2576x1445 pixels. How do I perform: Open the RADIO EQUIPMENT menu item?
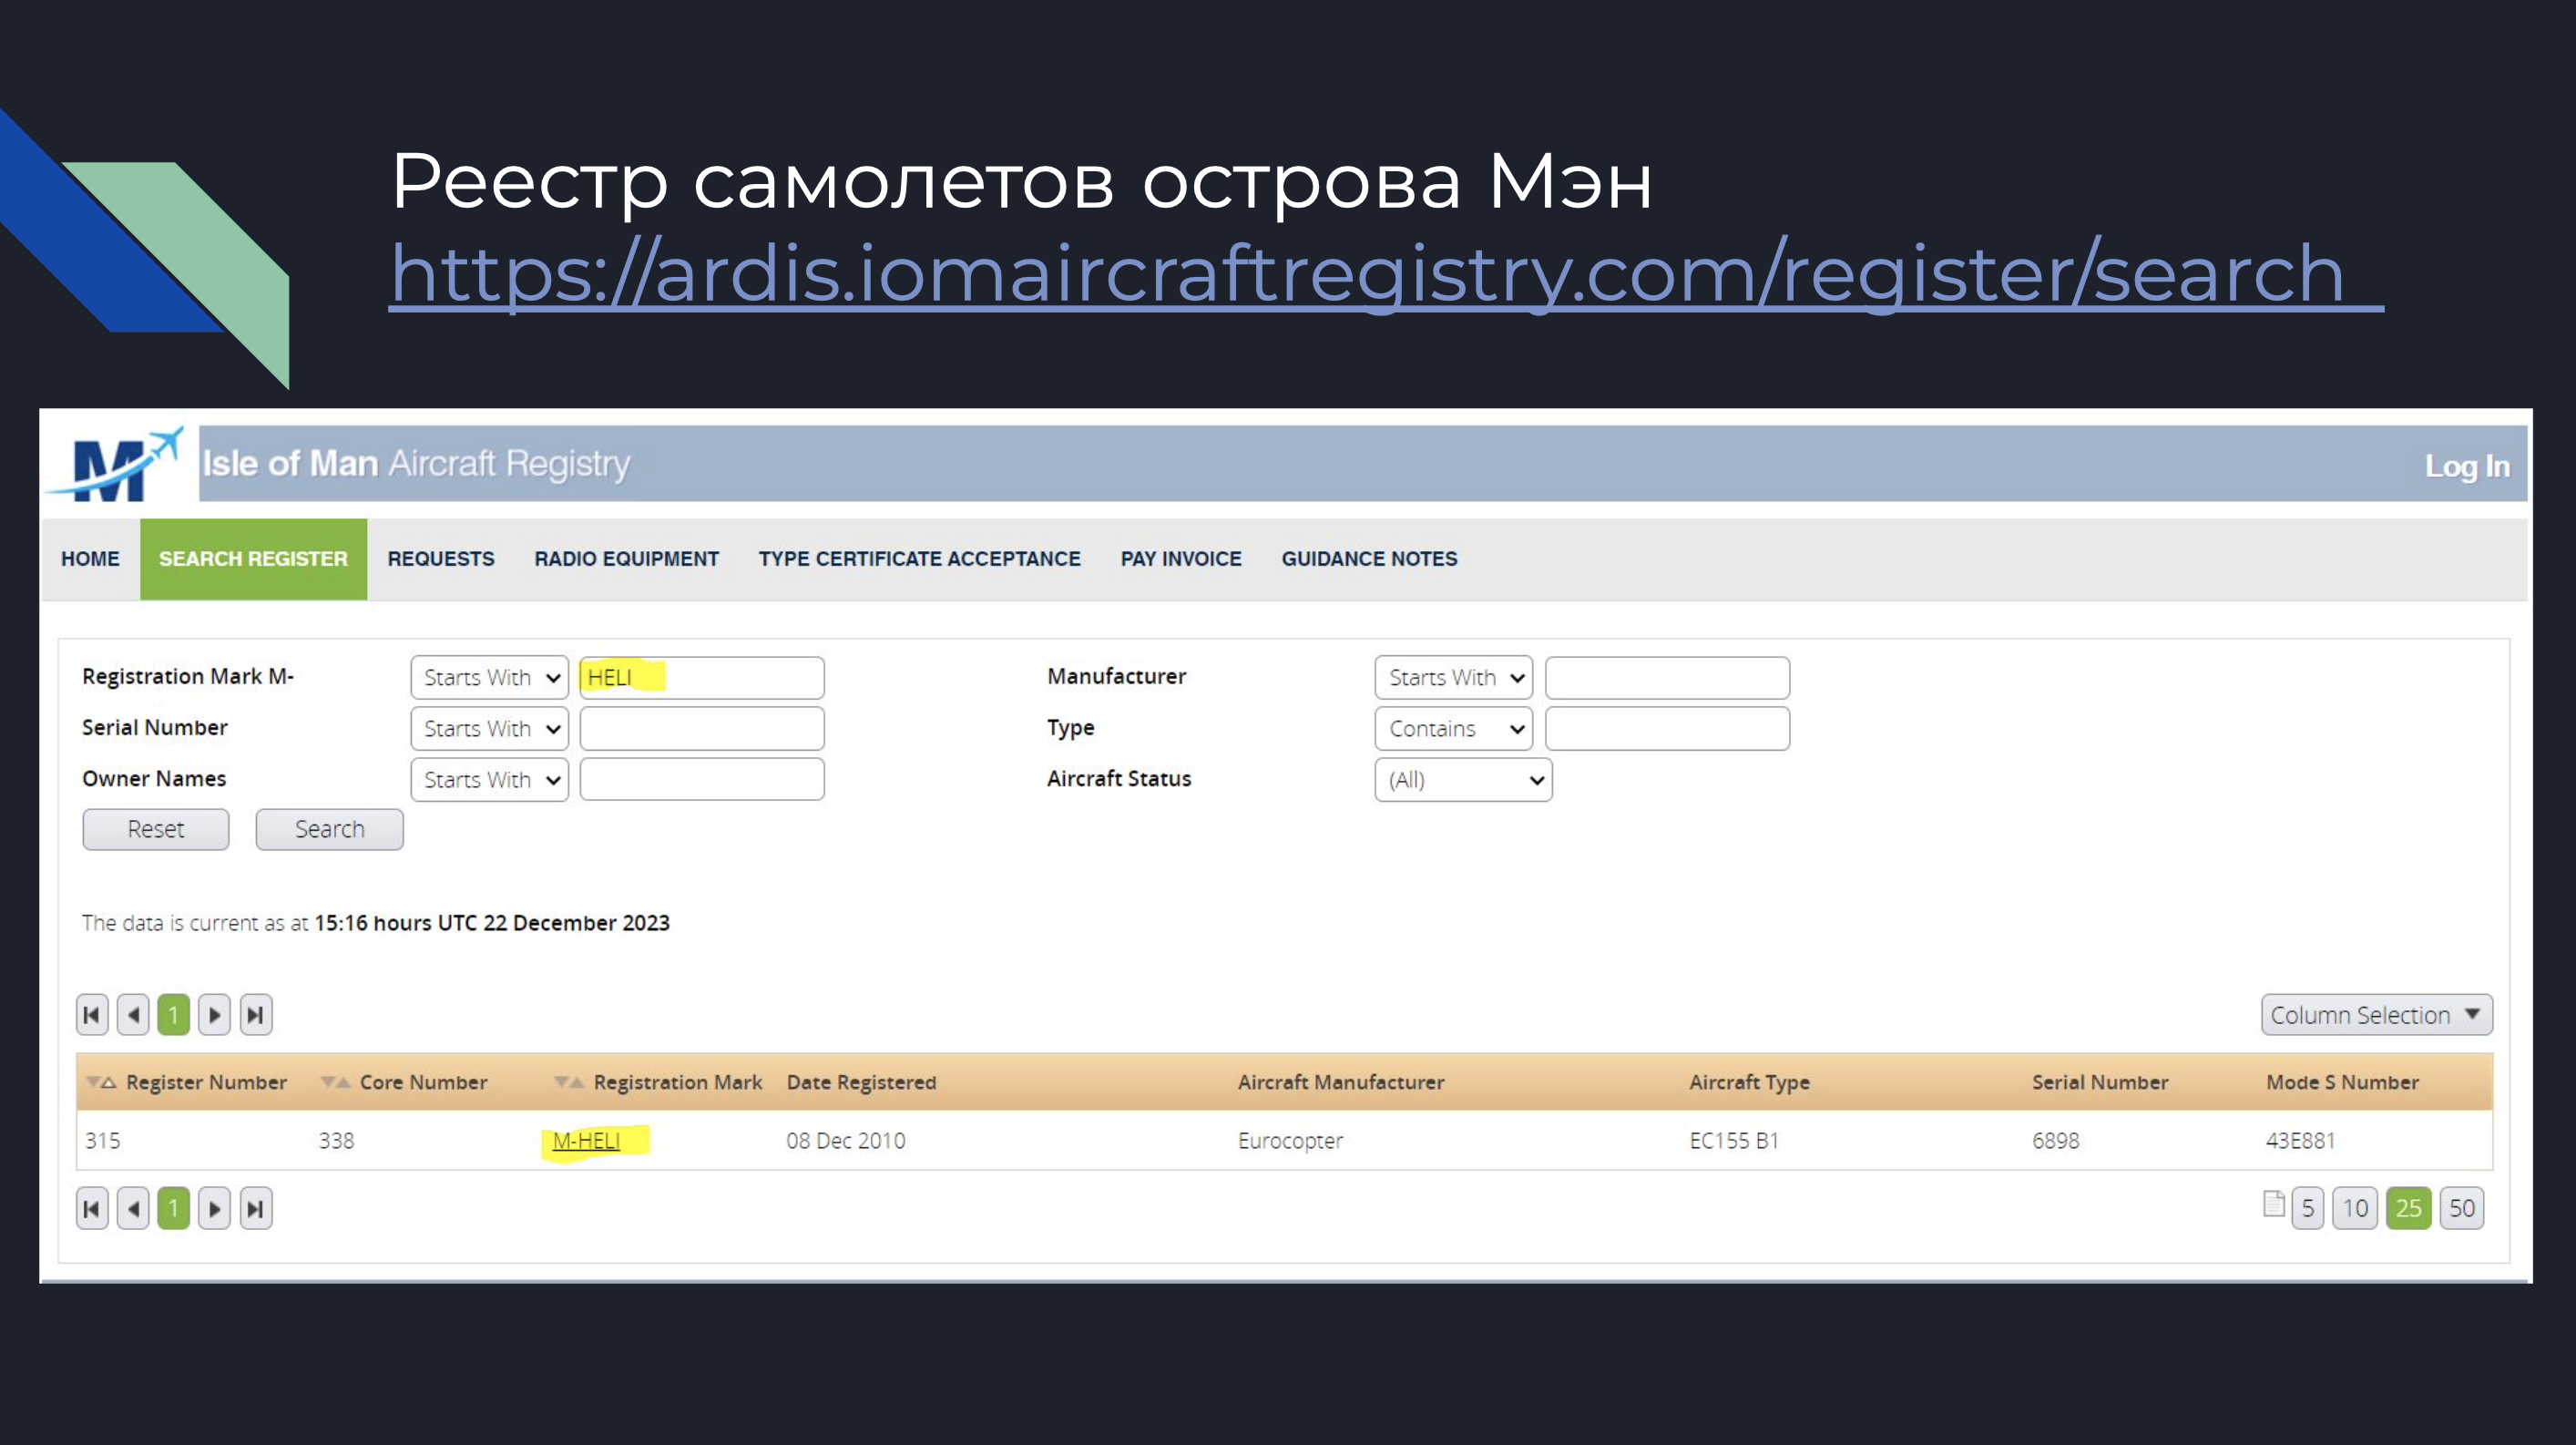click(x=626, y=559)
